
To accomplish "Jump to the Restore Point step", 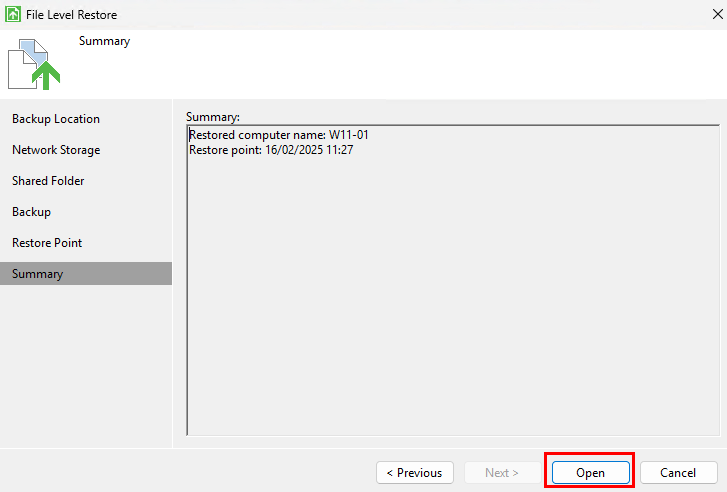I will (47, 243).
